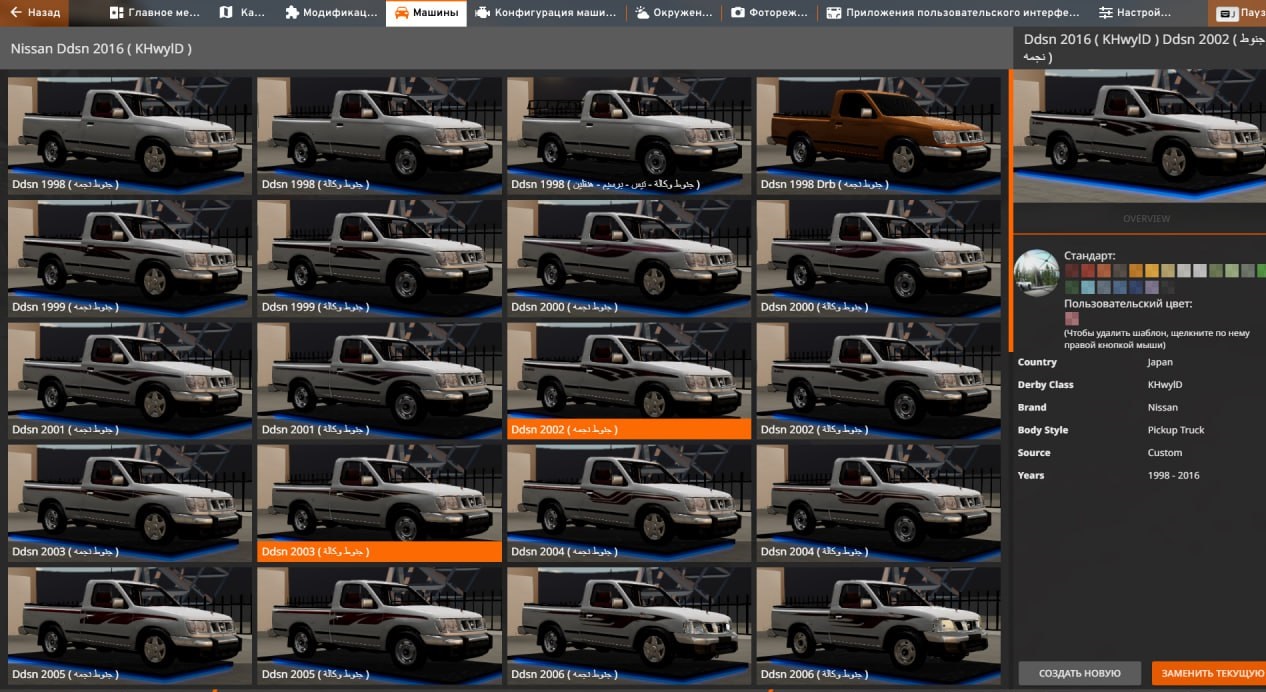Open the weather icon for Окружение

tap(641, 13)
